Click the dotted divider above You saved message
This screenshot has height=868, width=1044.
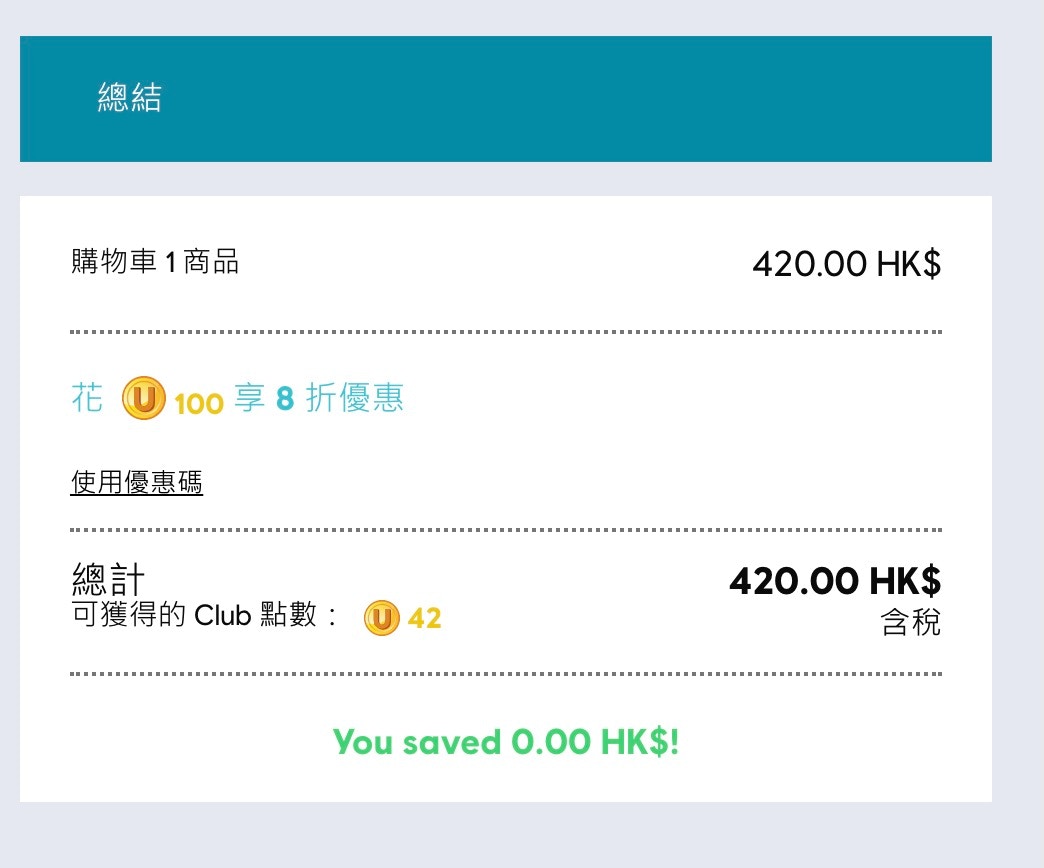506,674
